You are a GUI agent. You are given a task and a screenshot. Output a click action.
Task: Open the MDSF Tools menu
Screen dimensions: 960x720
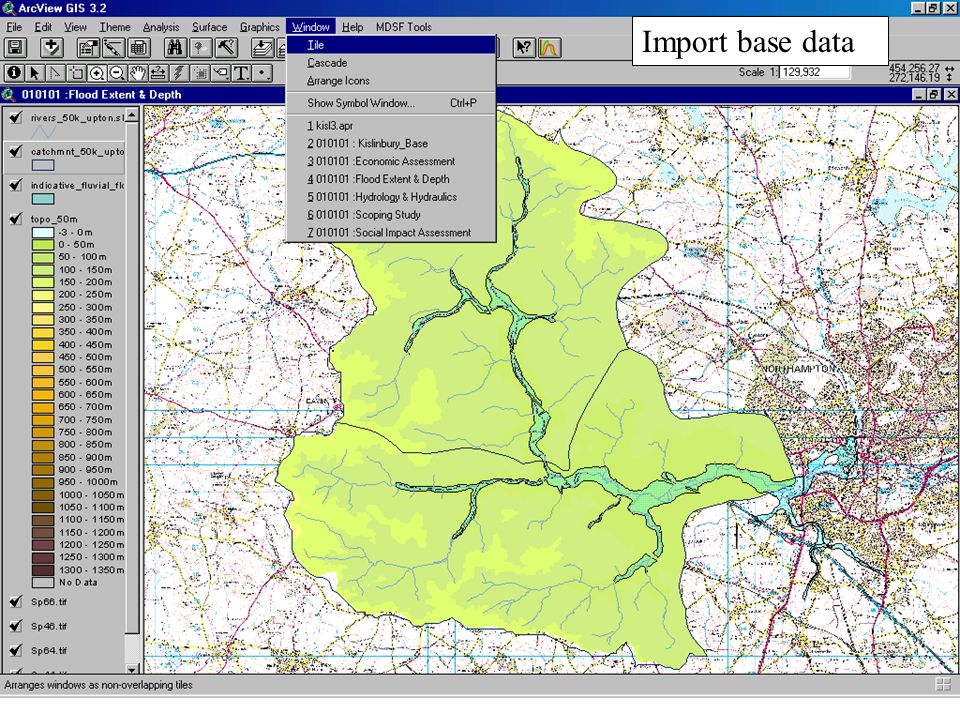[x=403, y=27]
